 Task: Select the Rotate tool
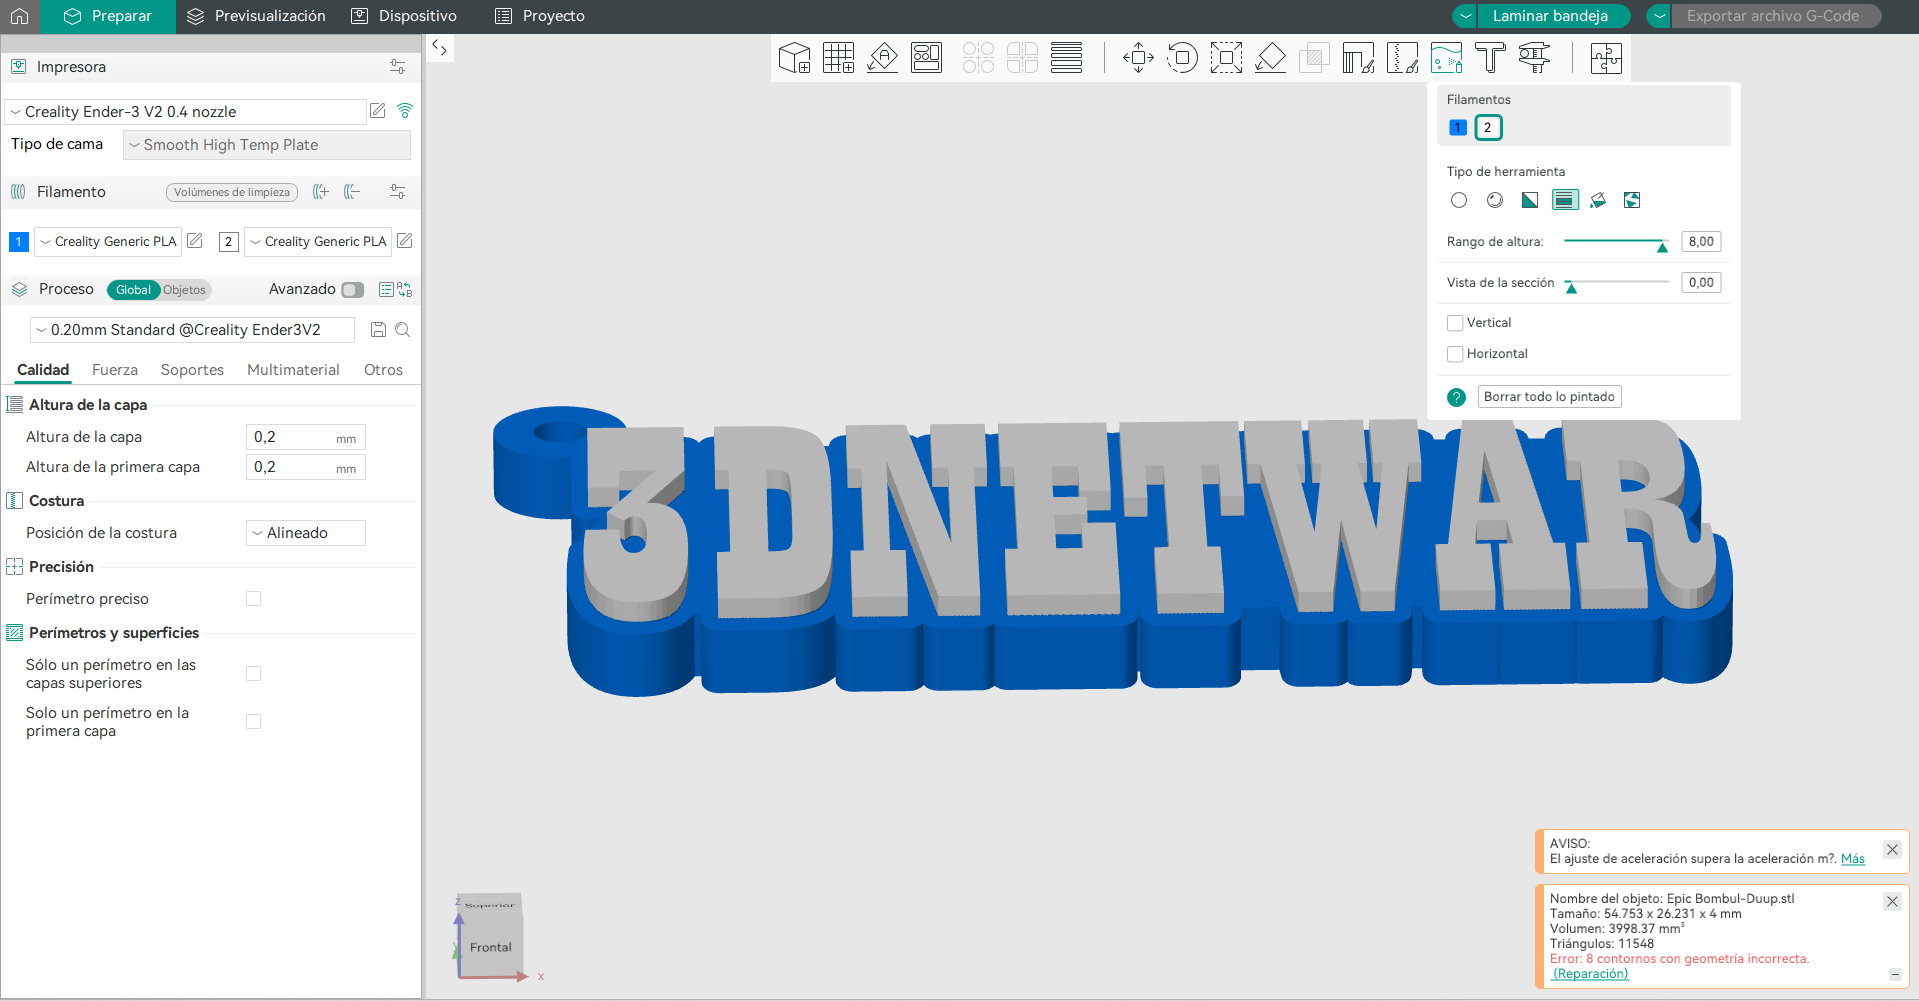click(x=1182, y=58)
